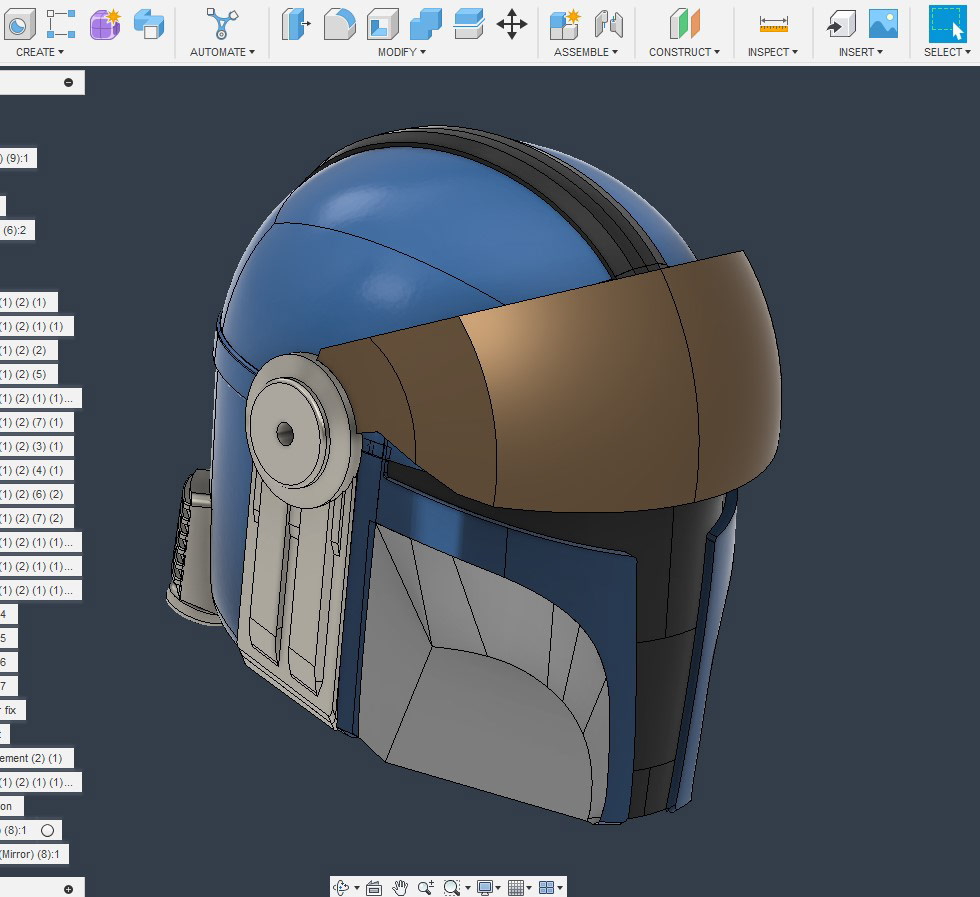Viewport: 980px width, 897px height.
Task: Open the INSERT dropdown menu
Action: coord(861,52)
